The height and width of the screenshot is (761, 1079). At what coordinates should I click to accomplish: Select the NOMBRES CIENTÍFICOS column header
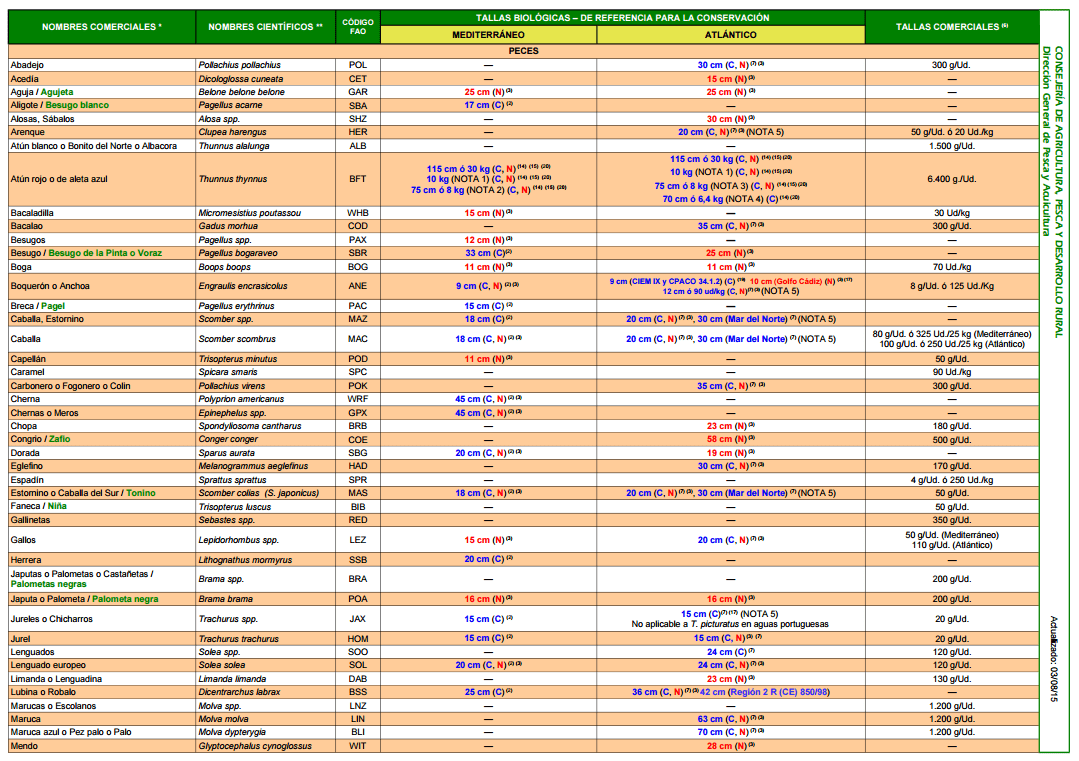click(x=266, y=27)
